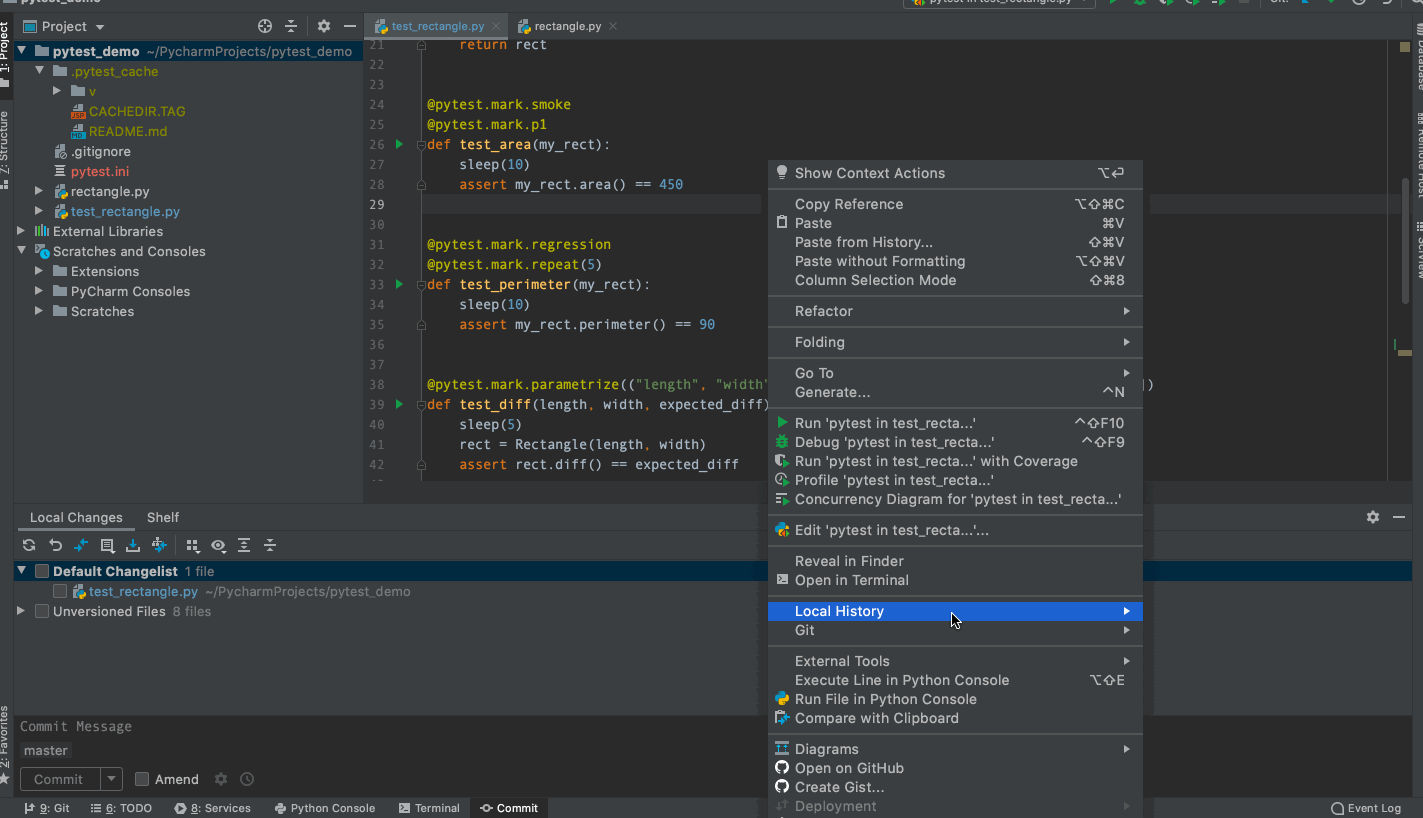1423x818 pixels.
Task: Expand all nodes in Local Changes
Action: click(244, 545)
